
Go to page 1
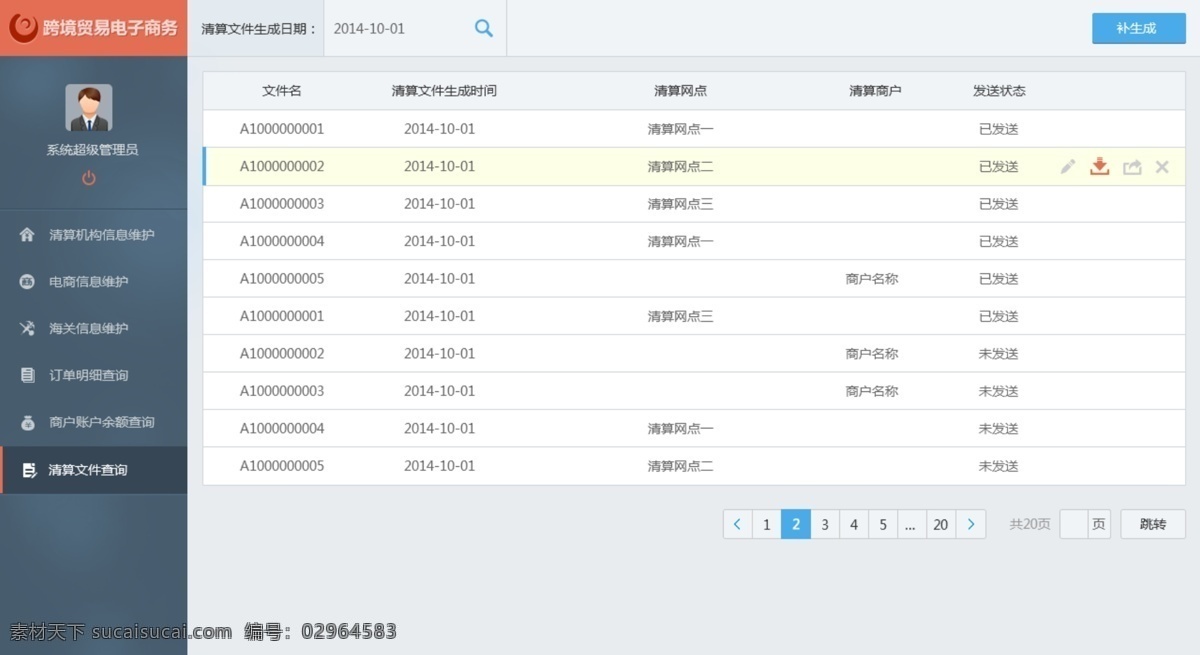767,524
